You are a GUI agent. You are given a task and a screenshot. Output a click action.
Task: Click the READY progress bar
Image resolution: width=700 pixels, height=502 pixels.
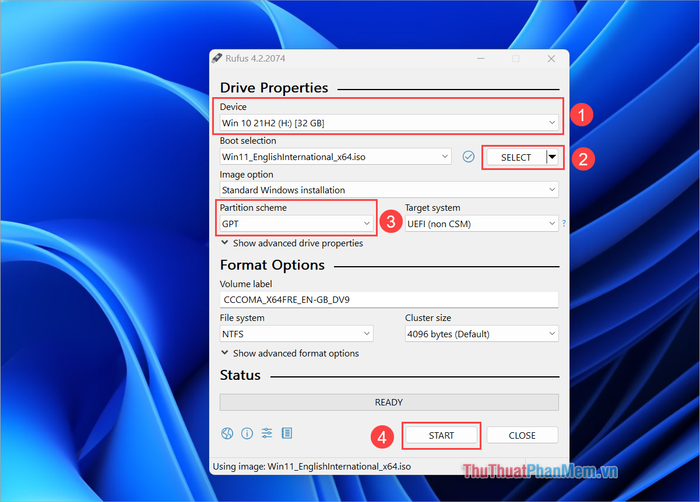(389, 402)
